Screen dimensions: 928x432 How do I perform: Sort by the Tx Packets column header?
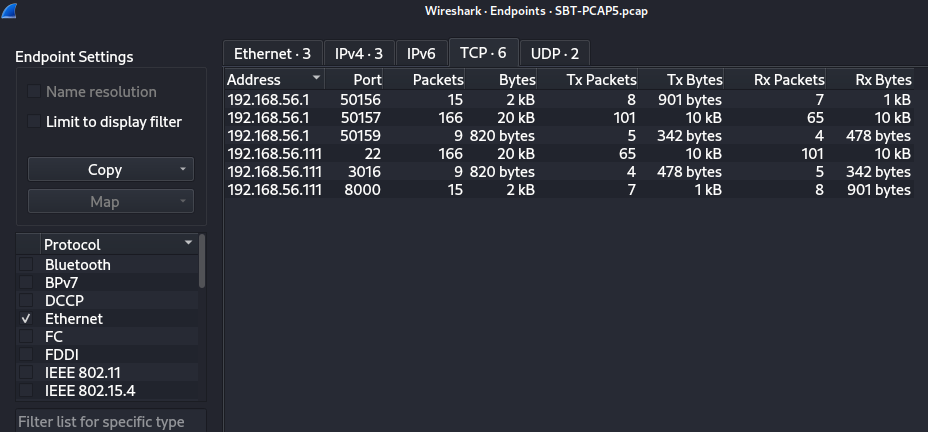click(x=587, y=79)
